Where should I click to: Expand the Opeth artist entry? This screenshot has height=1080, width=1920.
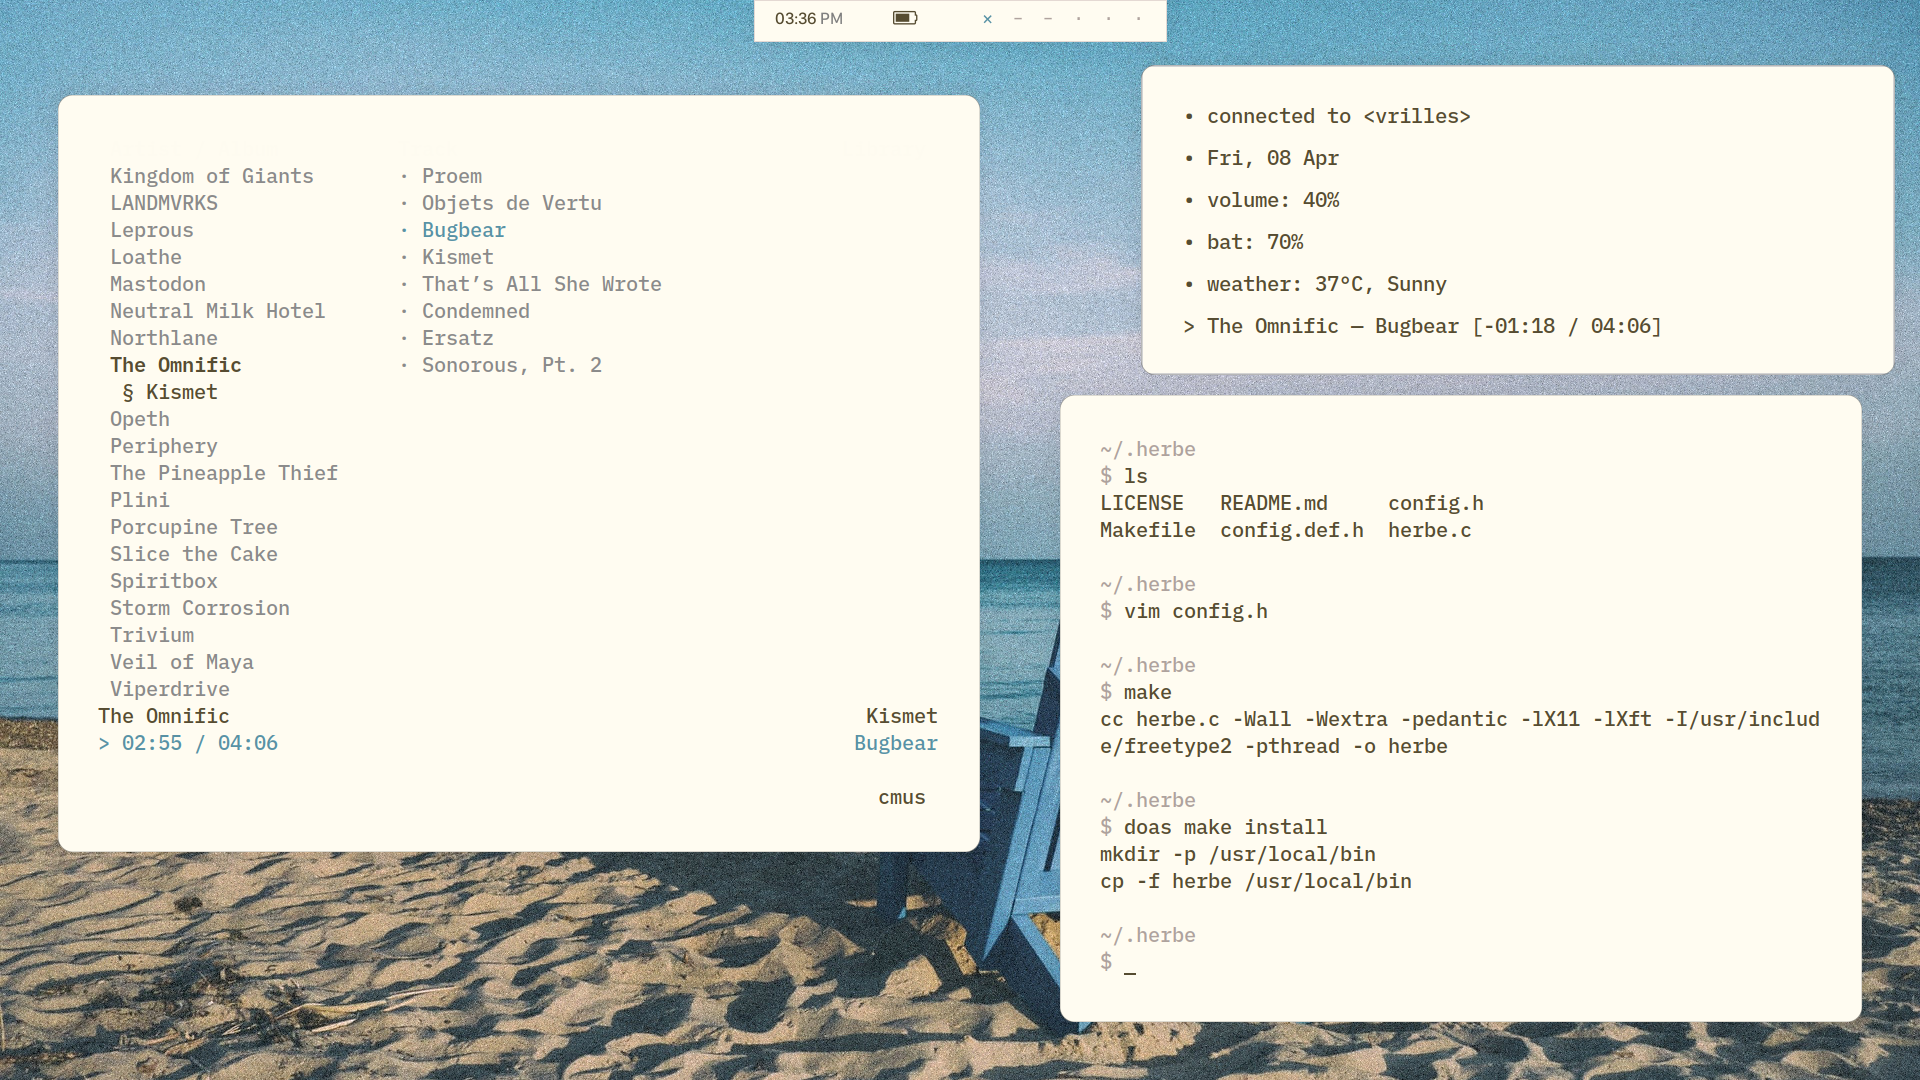(140, 419)
